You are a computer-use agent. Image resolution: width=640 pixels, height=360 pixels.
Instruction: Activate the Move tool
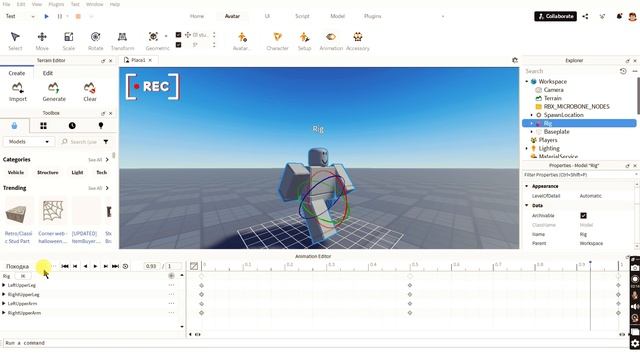(x=42, y=41)
